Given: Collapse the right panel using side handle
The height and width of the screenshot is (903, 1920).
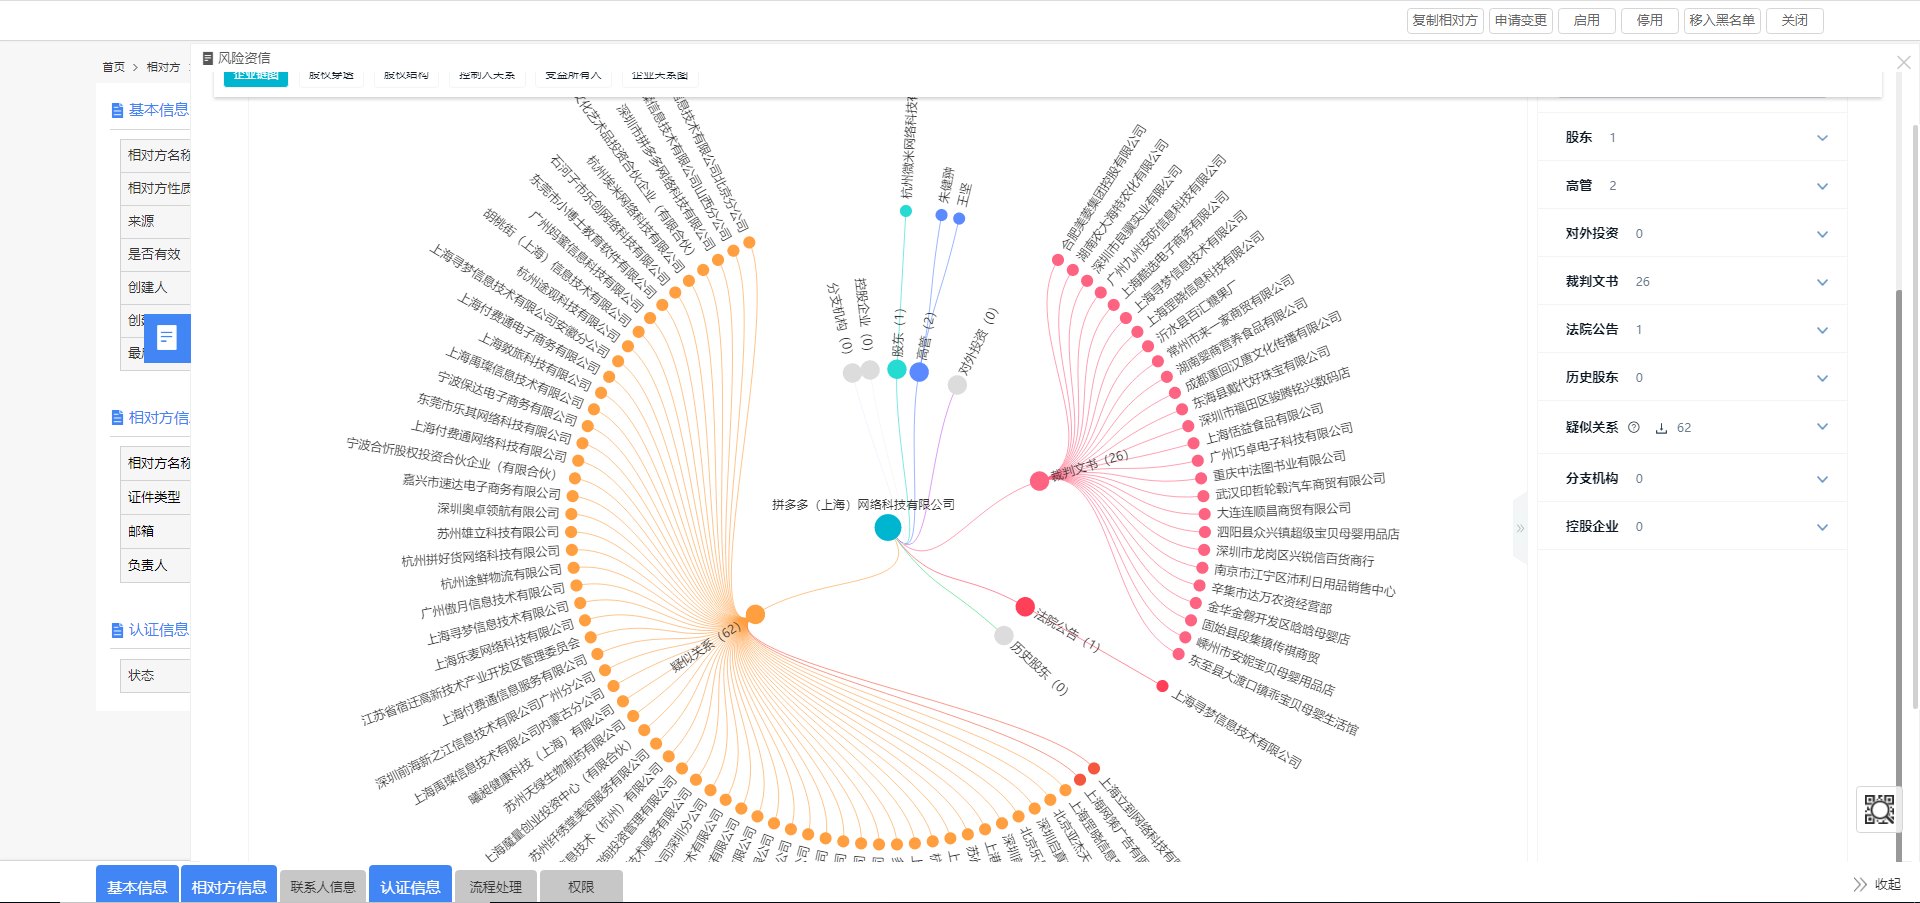Looking at the screenshot, I should (1520, 528).
